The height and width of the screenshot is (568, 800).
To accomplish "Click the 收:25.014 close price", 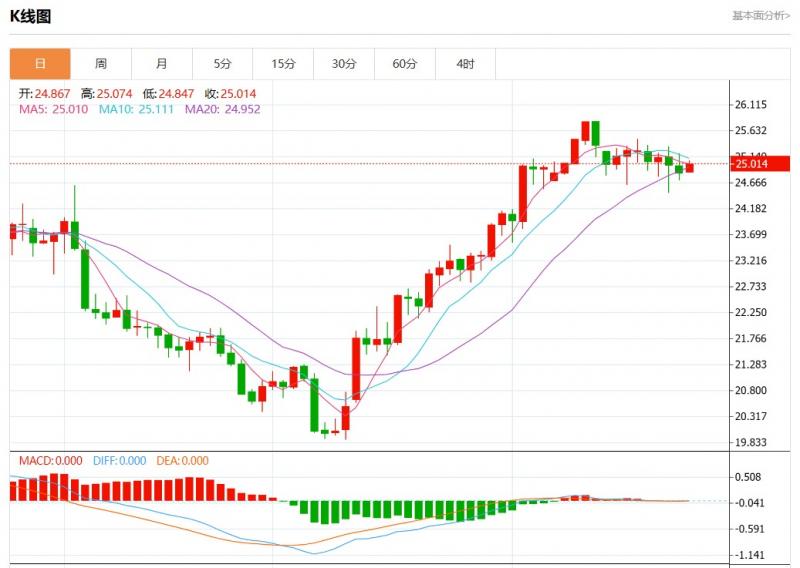I will coord(230,94).
